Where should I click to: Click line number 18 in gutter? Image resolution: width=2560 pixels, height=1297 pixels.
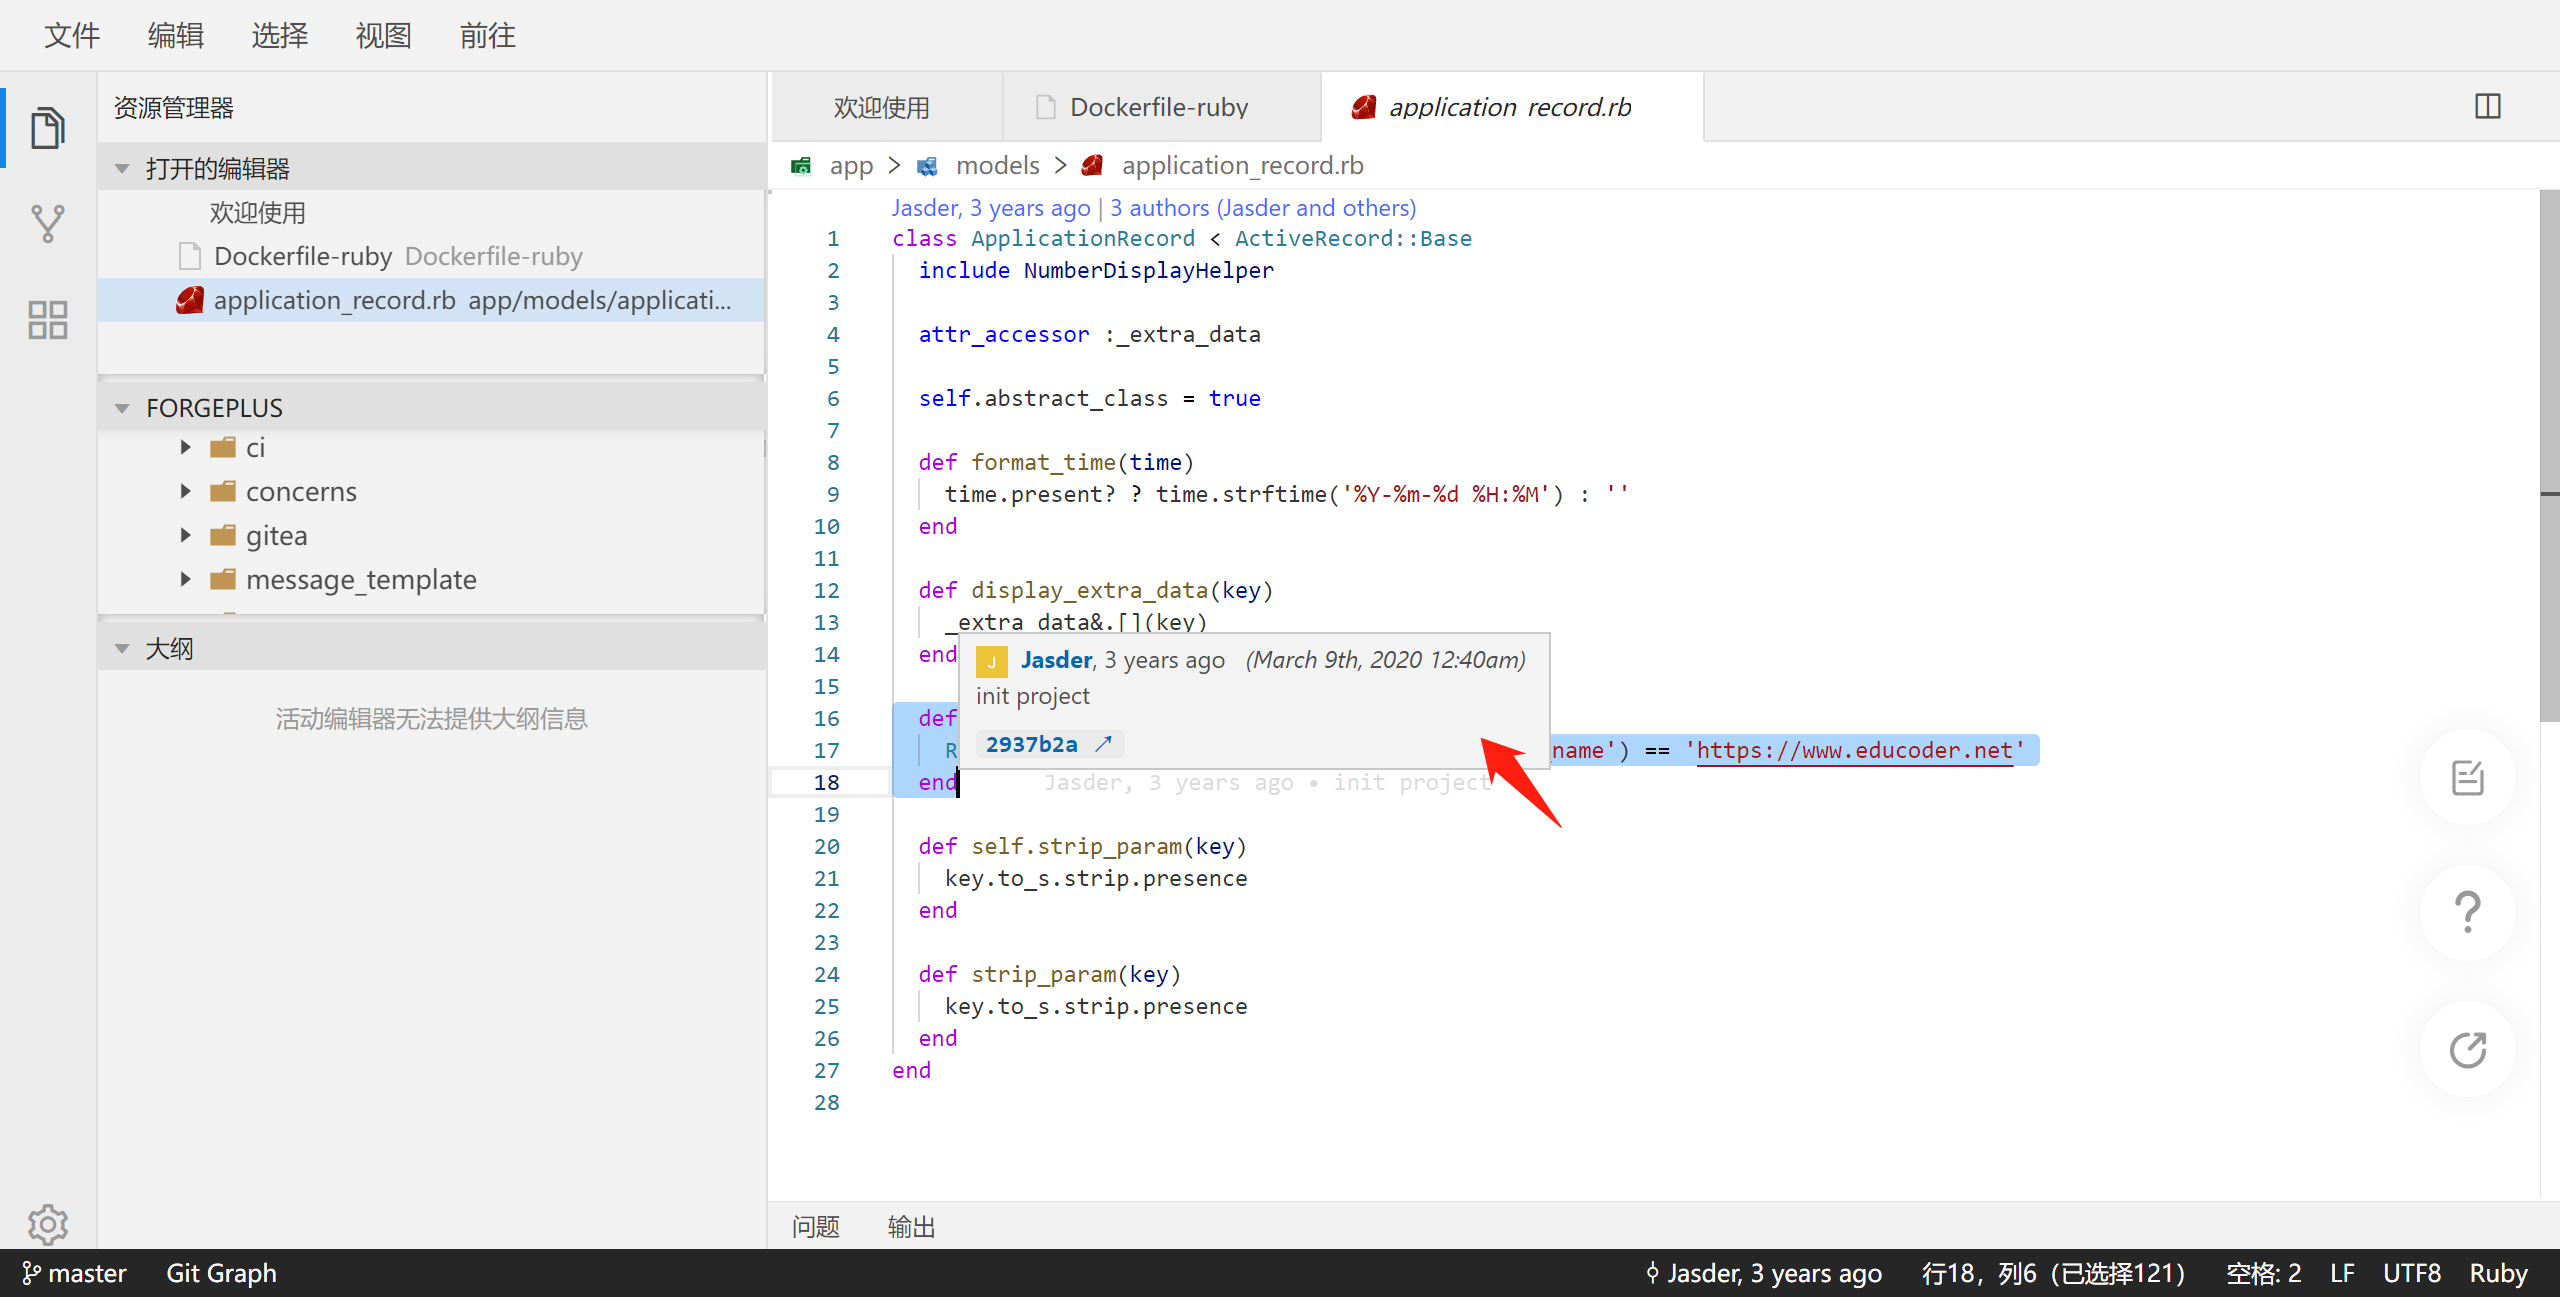click(x=826, y=782)
